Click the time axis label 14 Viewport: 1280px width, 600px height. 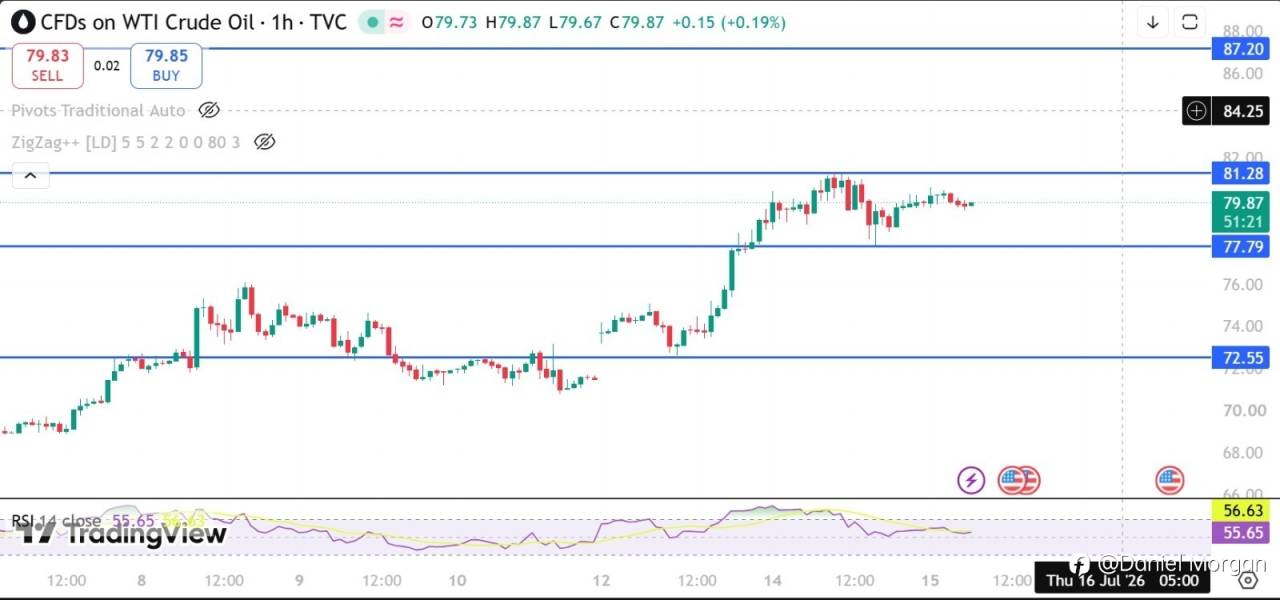click(772, 580)
